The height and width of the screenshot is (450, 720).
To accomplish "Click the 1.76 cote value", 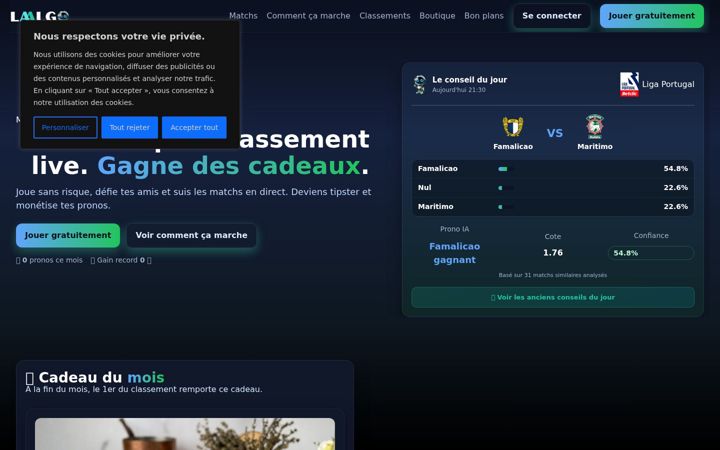I will point(553,253).
